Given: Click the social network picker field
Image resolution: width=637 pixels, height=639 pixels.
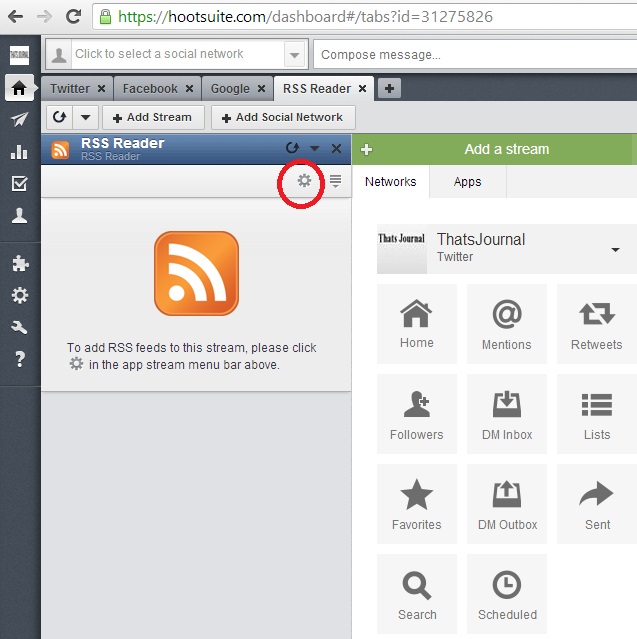Looking at the screenshot, I should pyautogui.click(x=177, y=54).
